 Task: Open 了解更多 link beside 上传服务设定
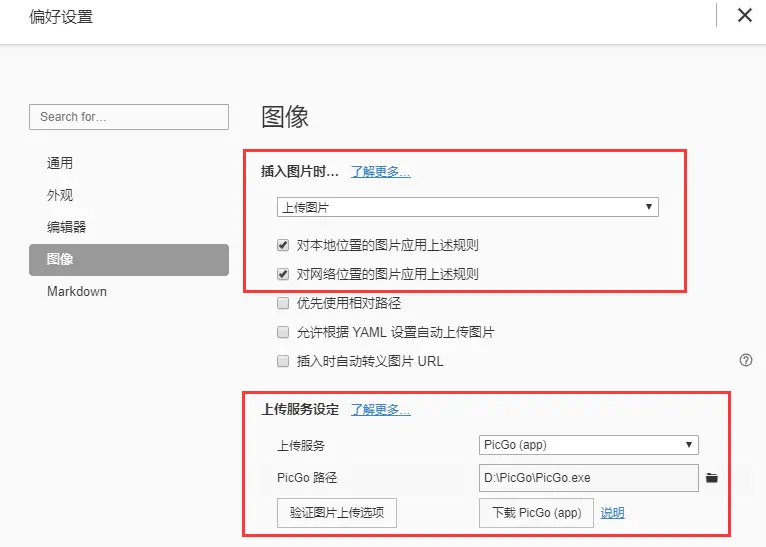point(381,410)
